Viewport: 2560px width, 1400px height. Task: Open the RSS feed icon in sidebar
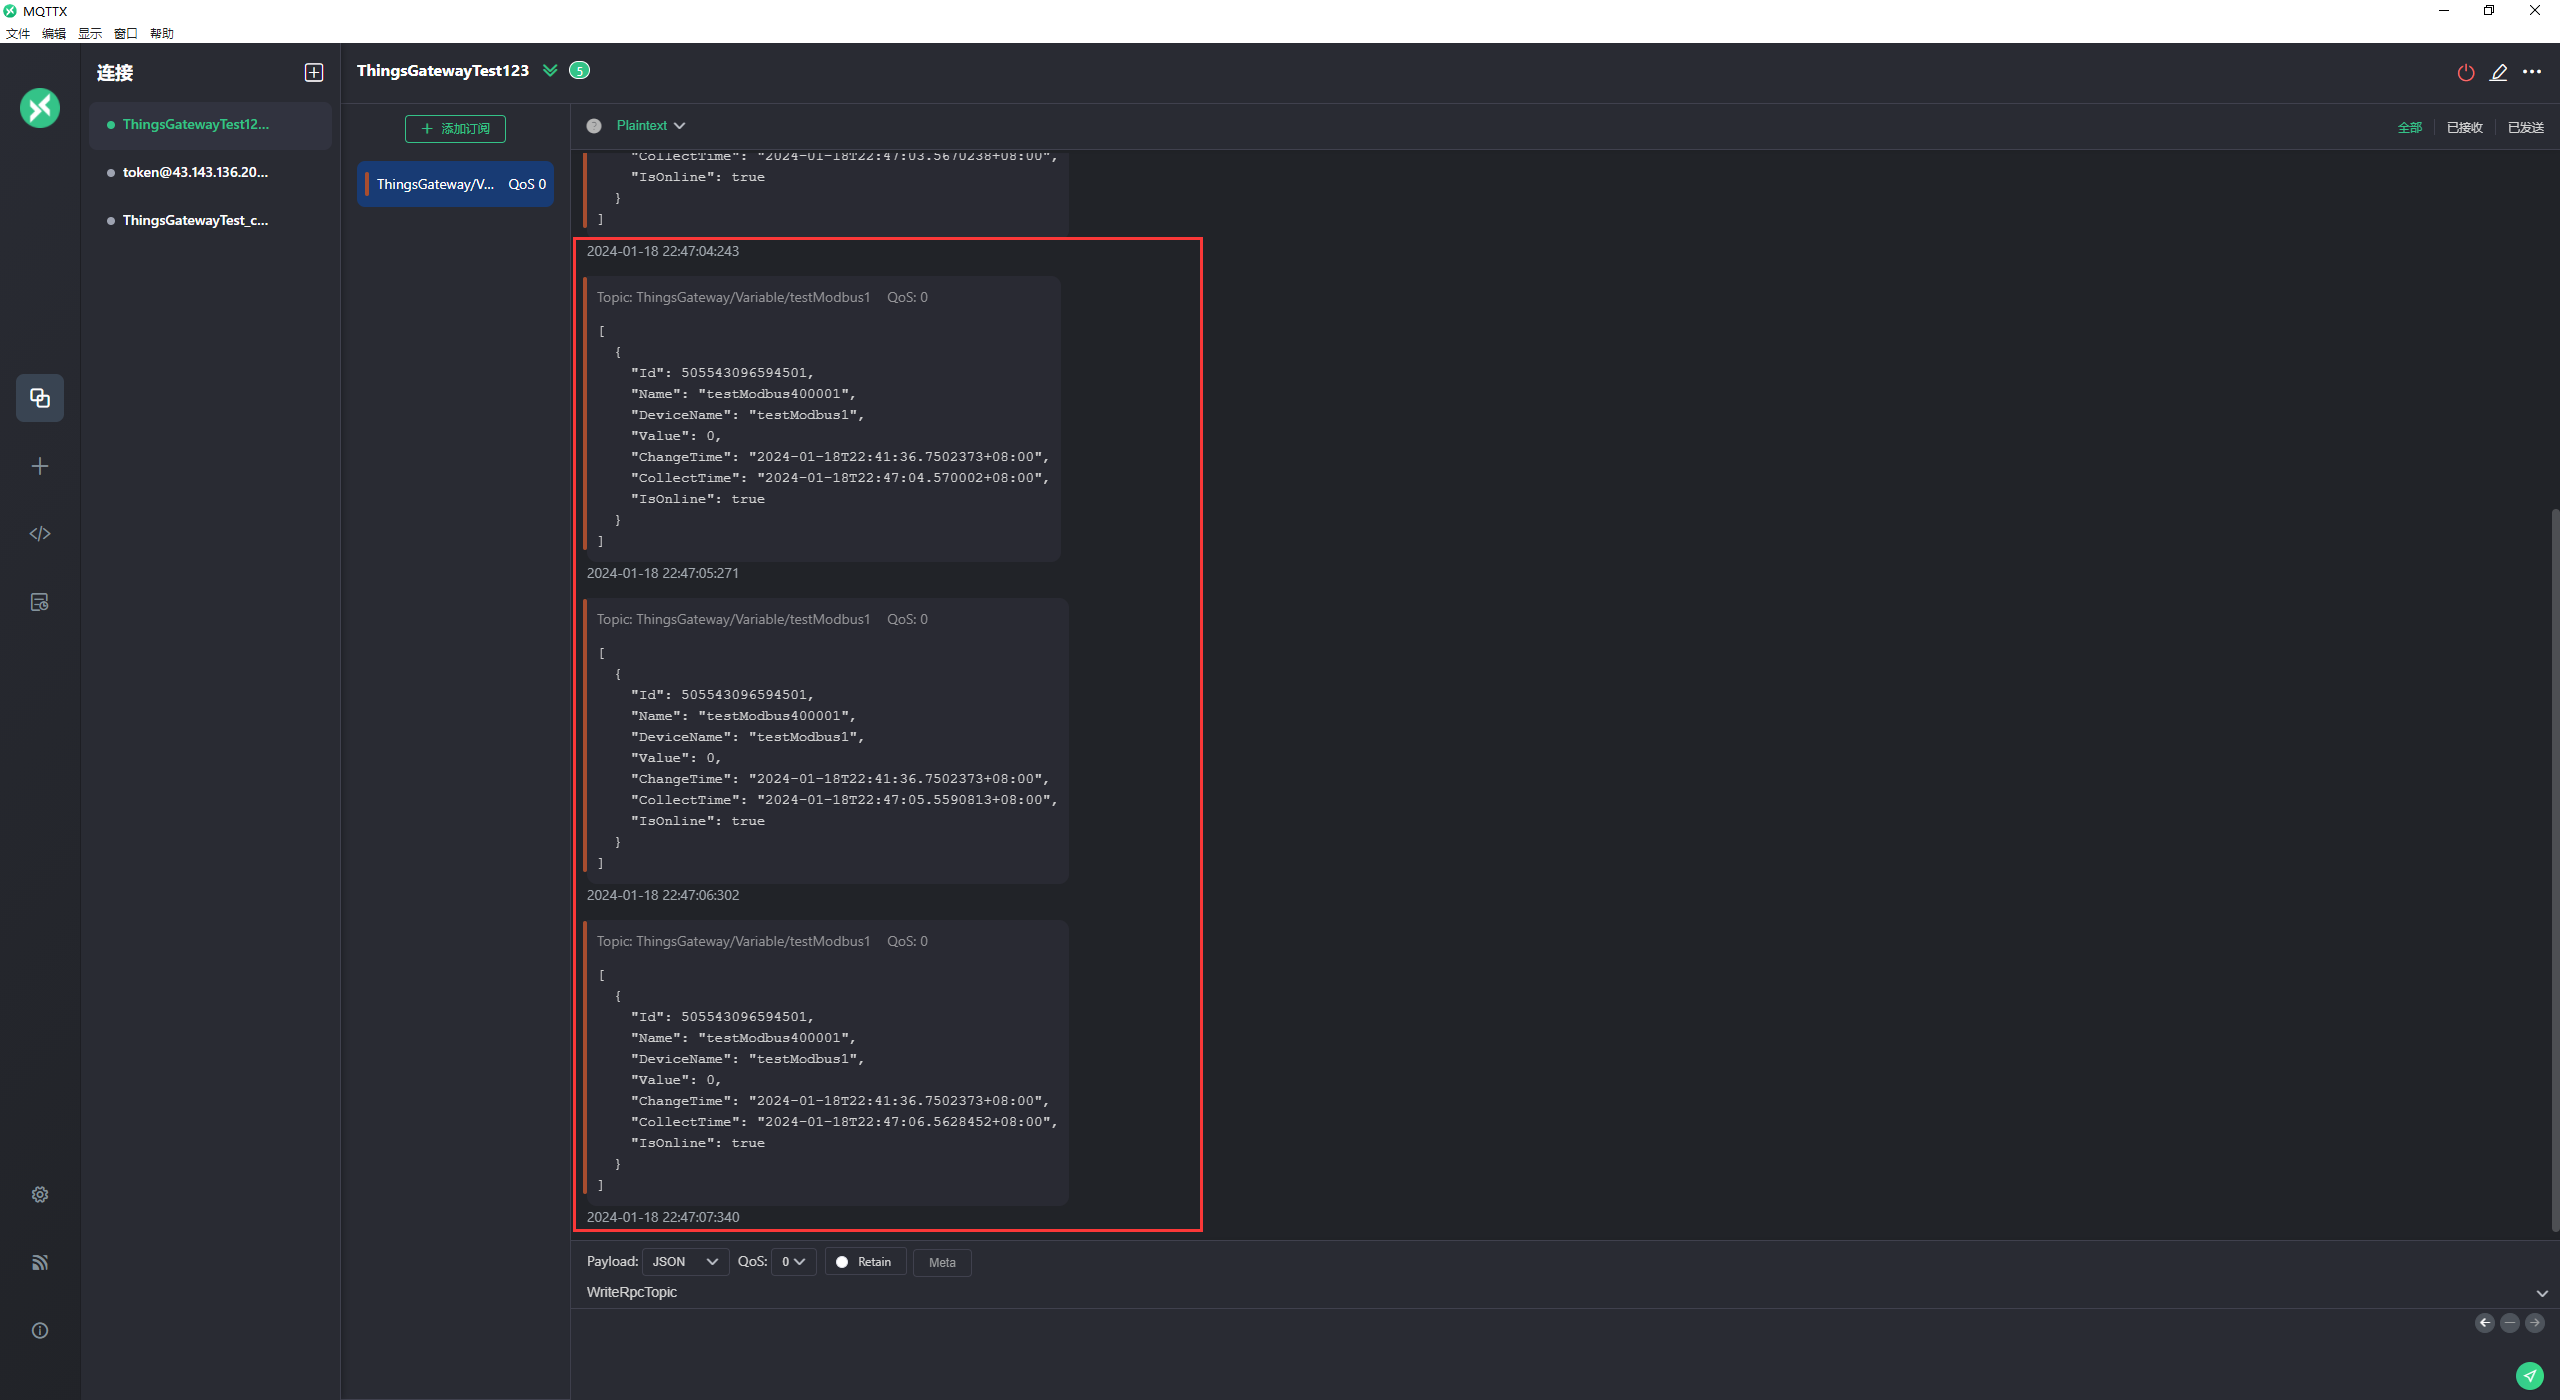[40, 1263]
